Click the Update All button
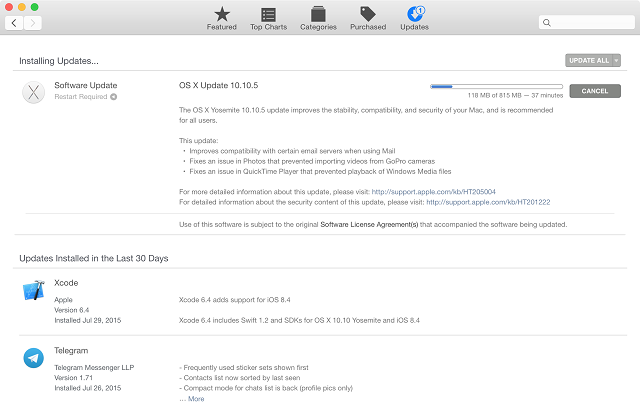Image resolution: width=640 pixels, height=407 pixels. [x=589, y=60]
